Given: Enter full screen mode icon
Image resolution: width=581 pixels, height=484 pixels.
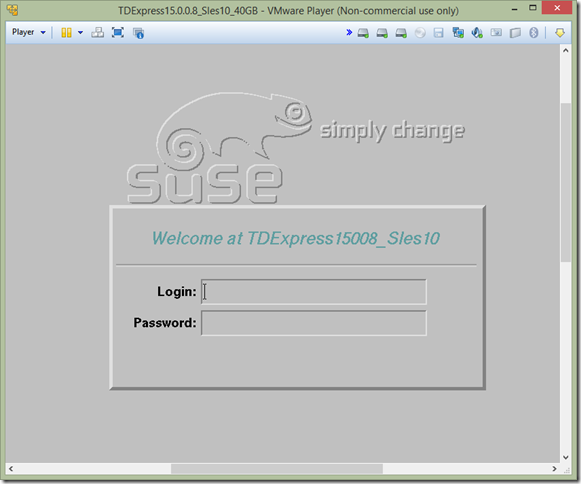Looking at the screenshot, I should click(x=118, y=33).
